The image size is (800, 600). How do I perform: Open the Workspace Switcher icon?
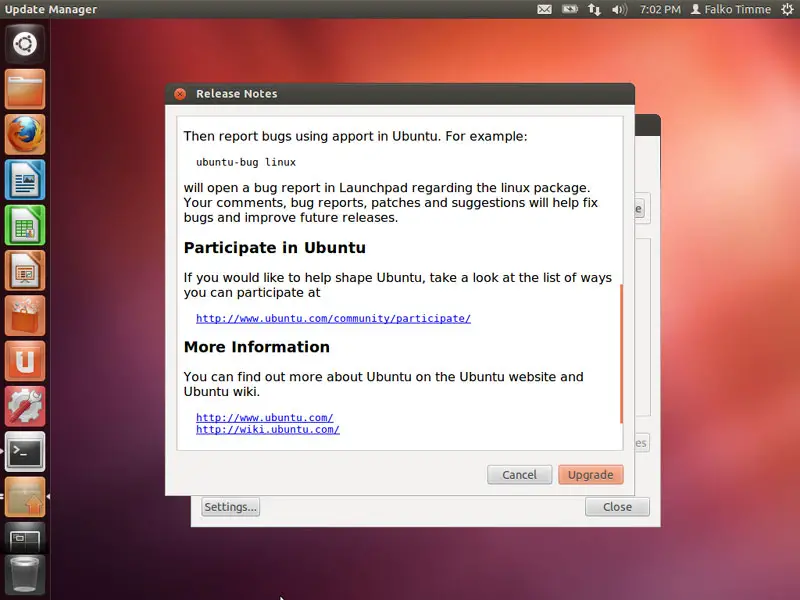25,538
